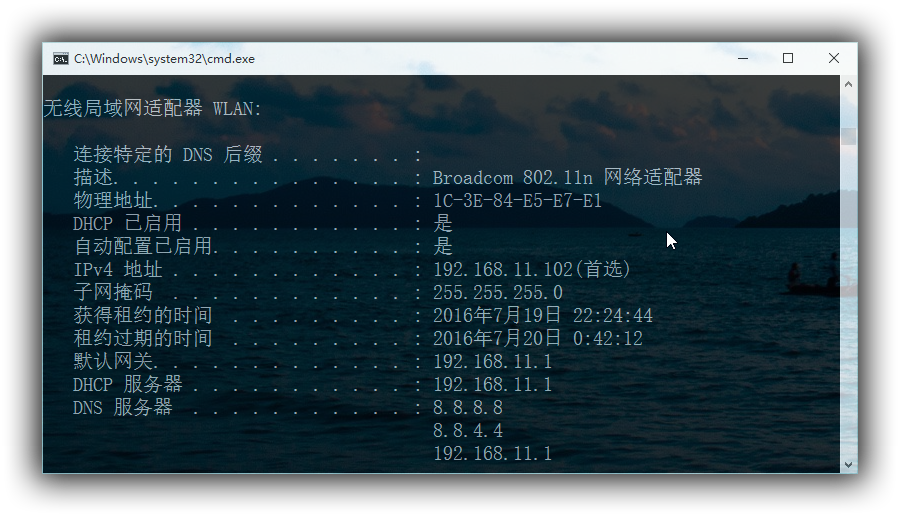900x516 pixels.
Task: Close the cmd.exe window
Action: click(834, 59)
